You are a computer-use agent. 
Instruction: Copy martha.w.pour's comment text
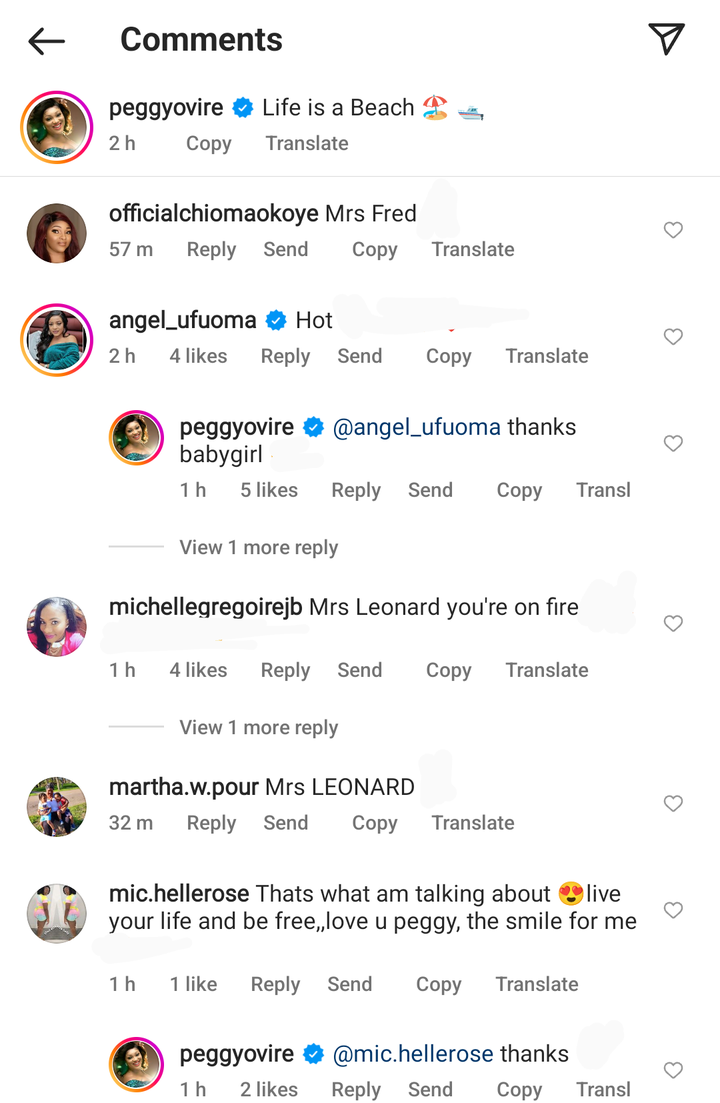(x=374, y=824)
